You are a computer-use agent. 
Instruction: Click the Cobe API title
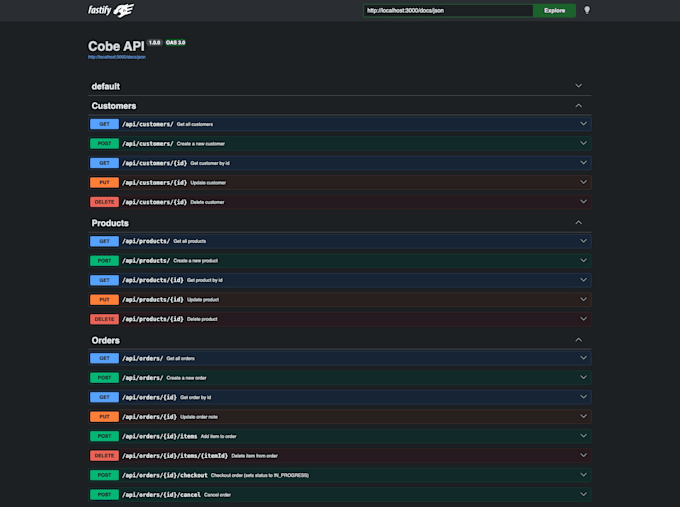tap(116, 46)
